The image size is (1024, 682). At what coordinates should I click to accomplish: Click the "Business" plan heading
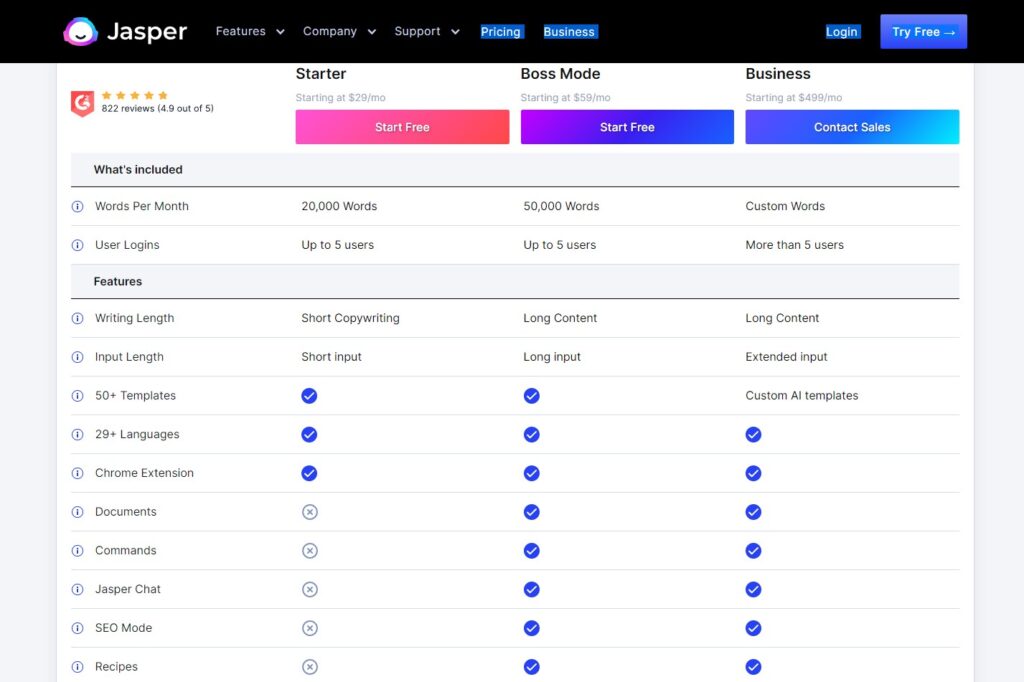click(x=778, y=74)
